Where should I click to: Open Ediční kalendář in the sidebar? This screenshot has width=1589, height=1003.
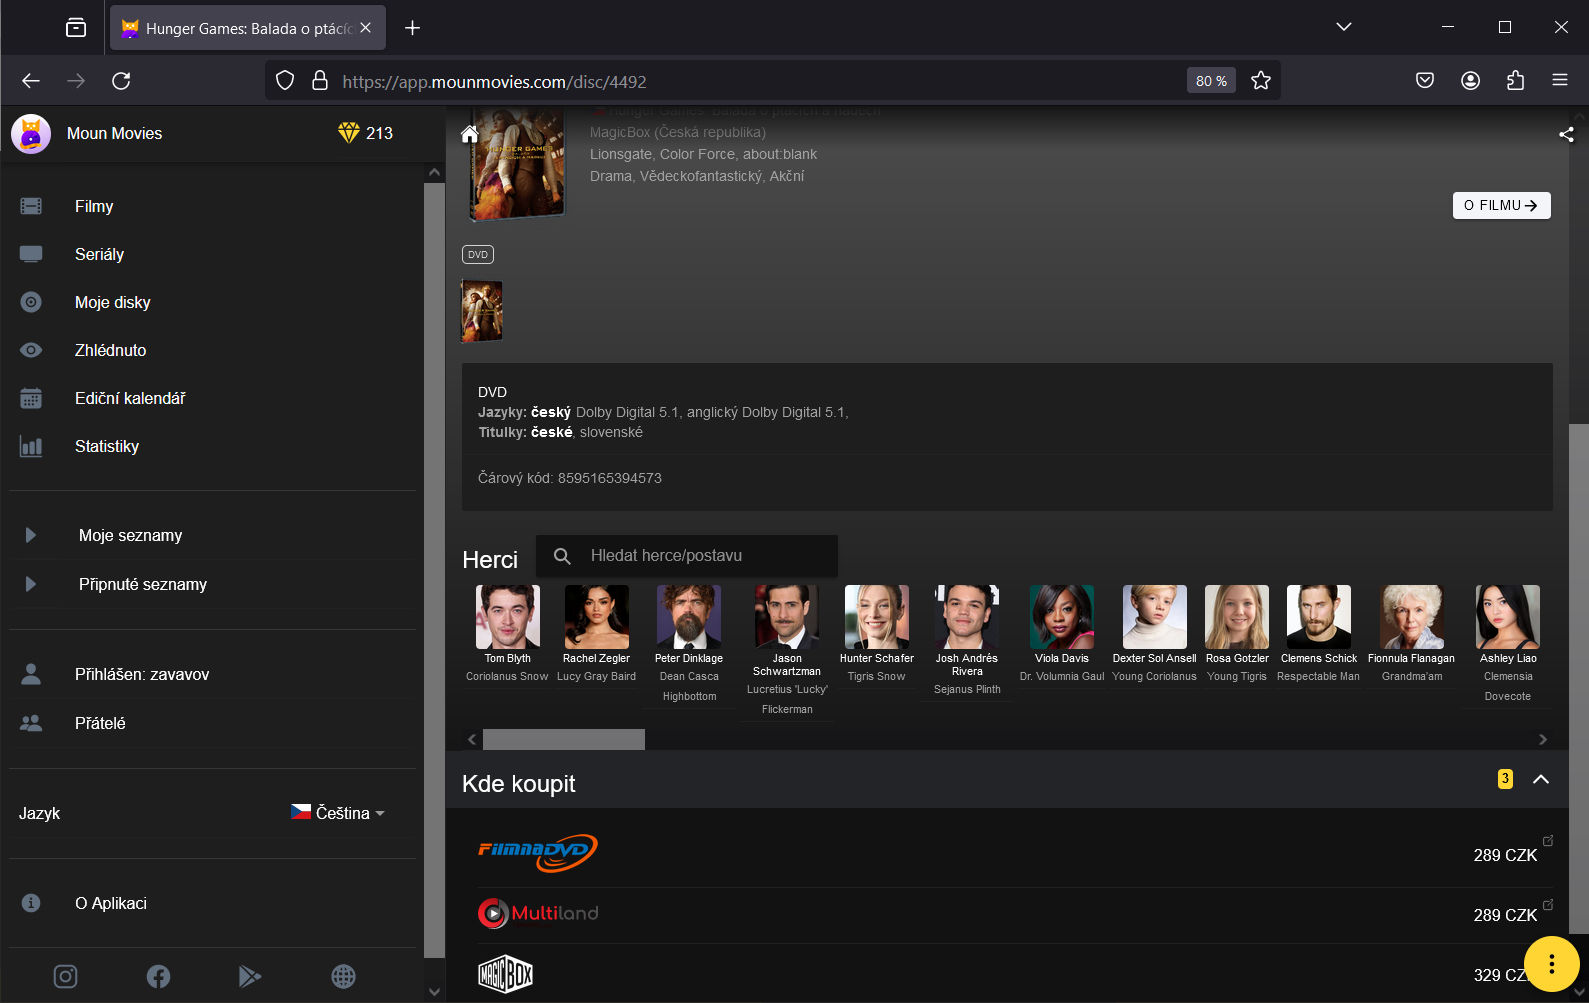(130, 398)
